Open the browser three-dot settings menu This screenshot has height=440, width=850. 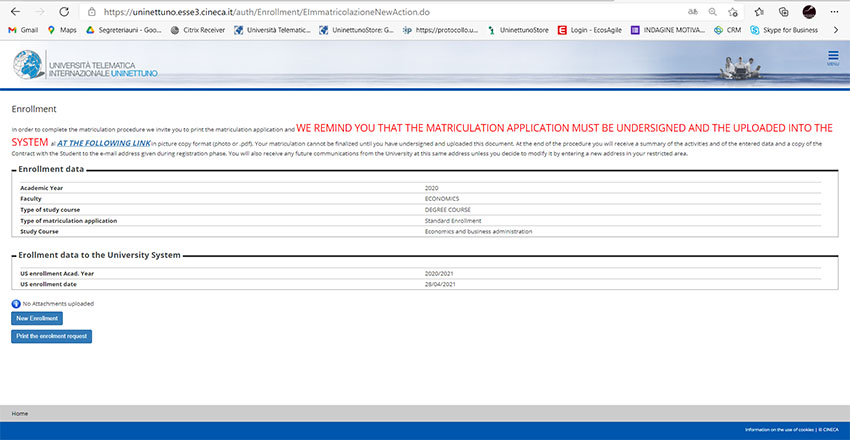pyautogui.click(x=835, y=11)
